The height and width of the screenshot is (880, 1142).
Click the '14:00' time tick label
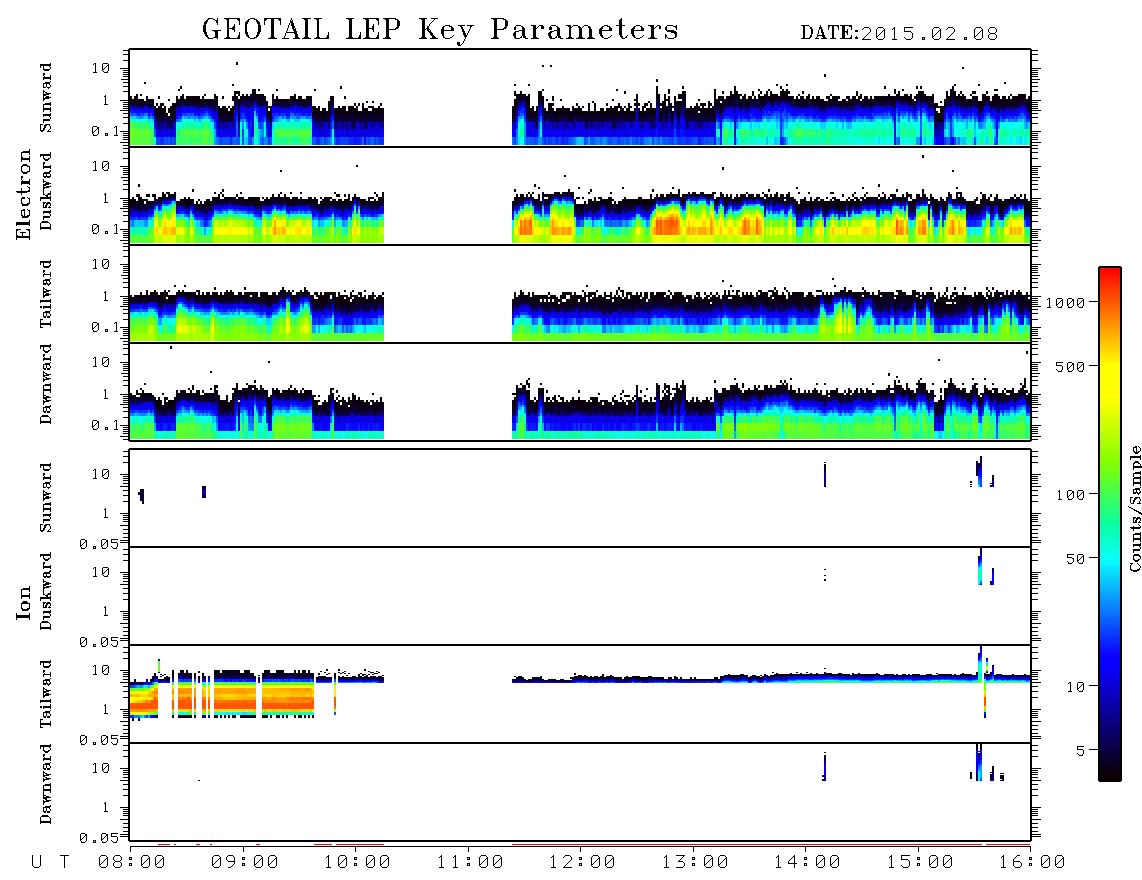pos(807,863)
